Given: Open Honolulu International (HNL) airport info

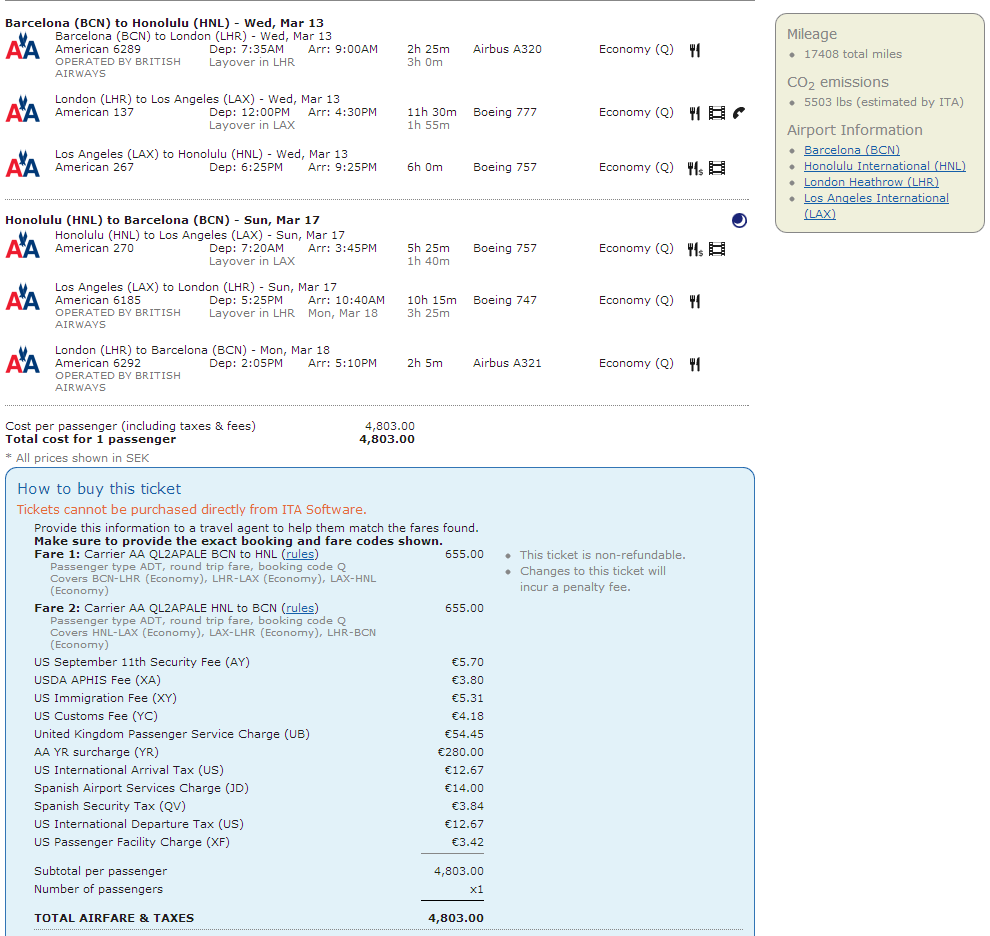Looking at the screenshot, I should 884,166.
